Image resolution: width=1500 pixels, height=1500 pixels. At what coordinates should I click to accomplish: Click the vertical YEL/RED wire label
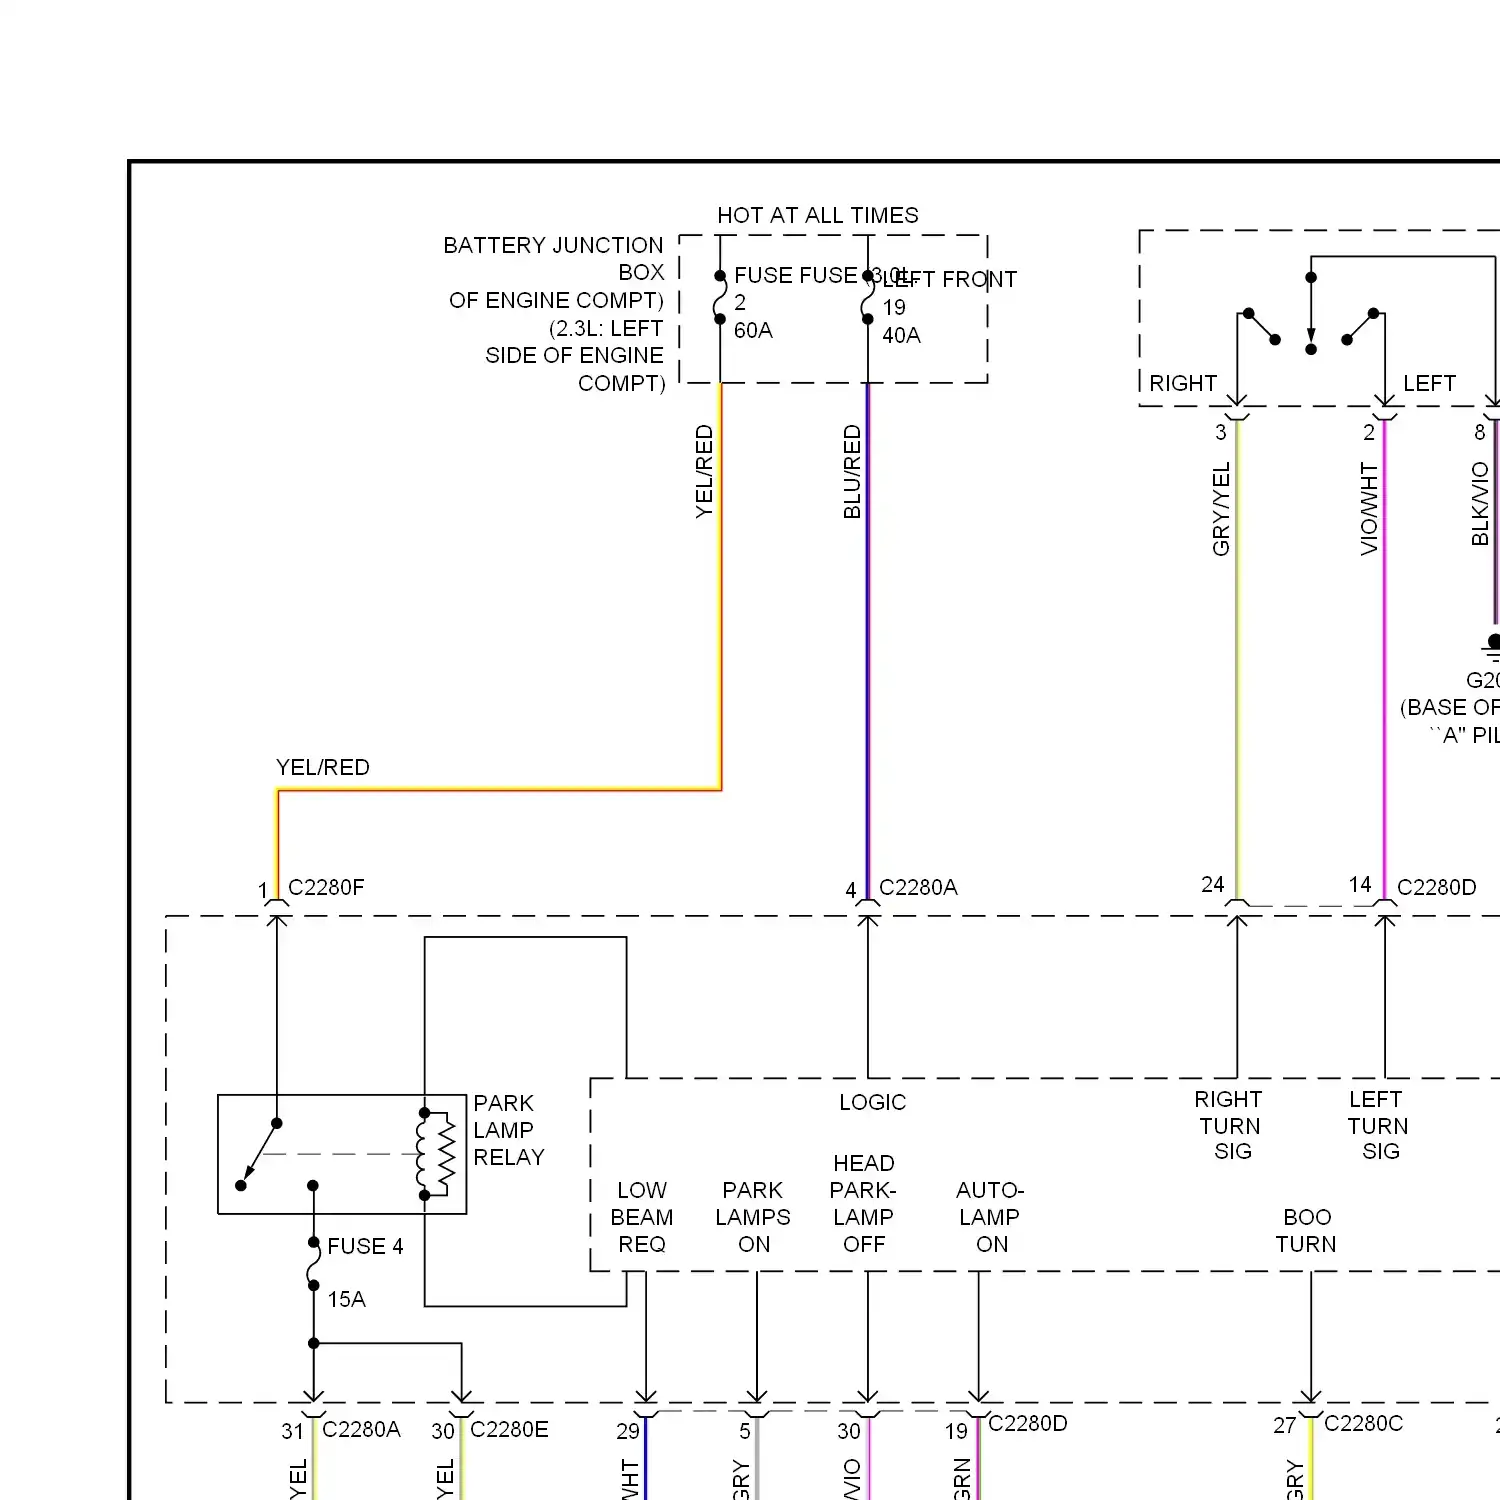[x=704, y=472]
